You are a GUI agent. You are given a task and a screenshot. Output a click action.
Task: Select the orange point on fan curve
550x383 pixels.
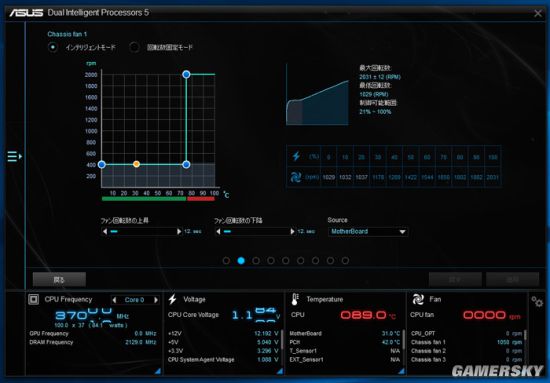(x=136, y=164)
